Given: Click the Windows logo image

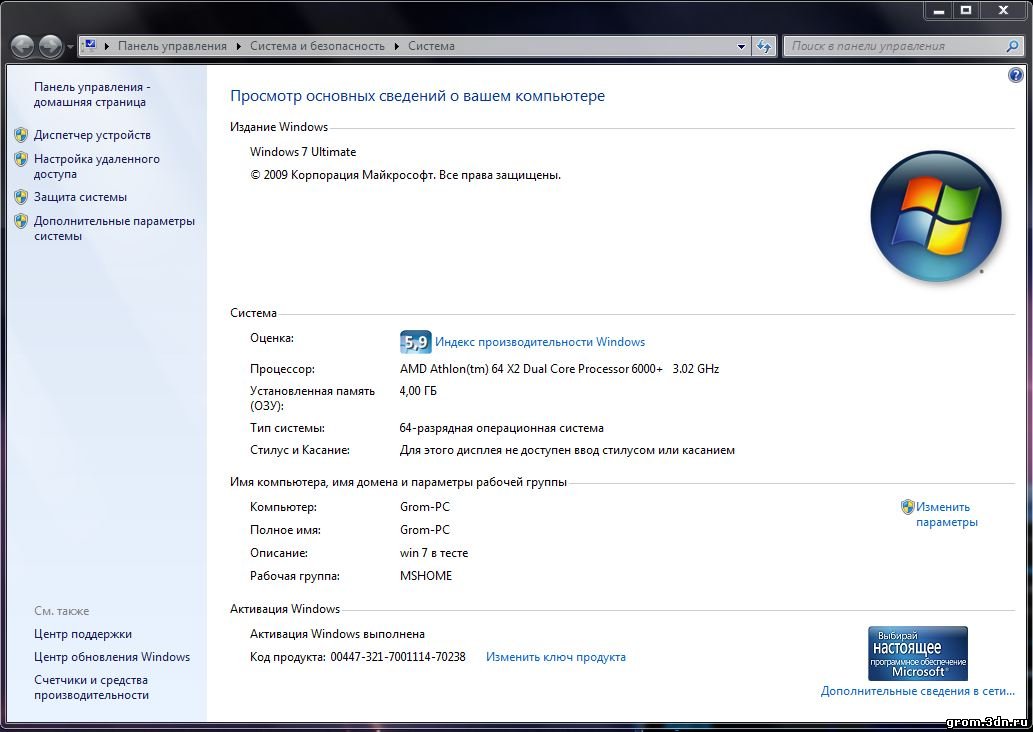Looking at the screenshot, I should (936, 215).
